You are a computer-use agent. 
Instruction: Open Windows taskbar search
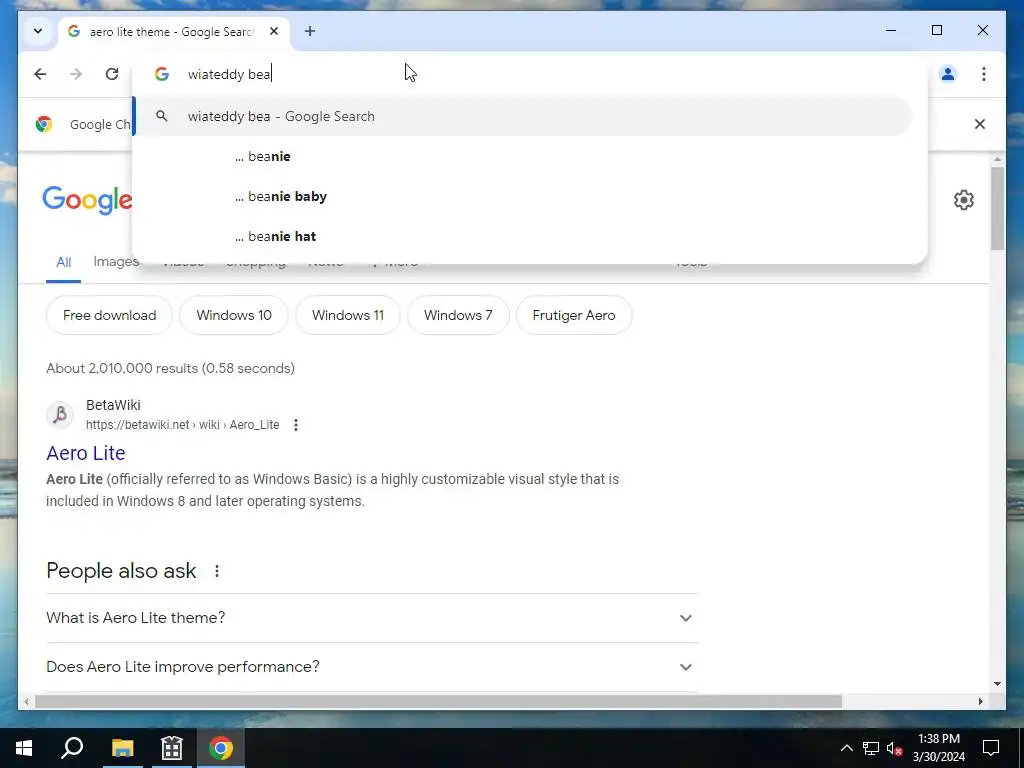pos(72,748)
